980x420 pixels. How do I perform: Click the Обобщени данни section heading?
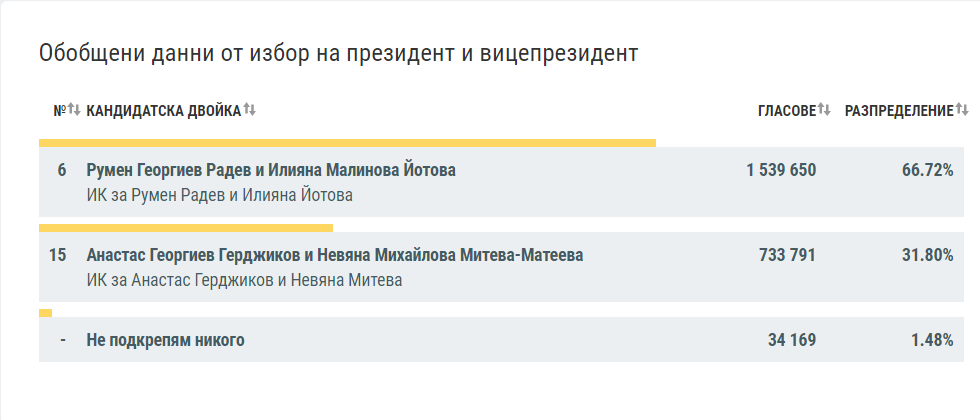tap(338, 54)
